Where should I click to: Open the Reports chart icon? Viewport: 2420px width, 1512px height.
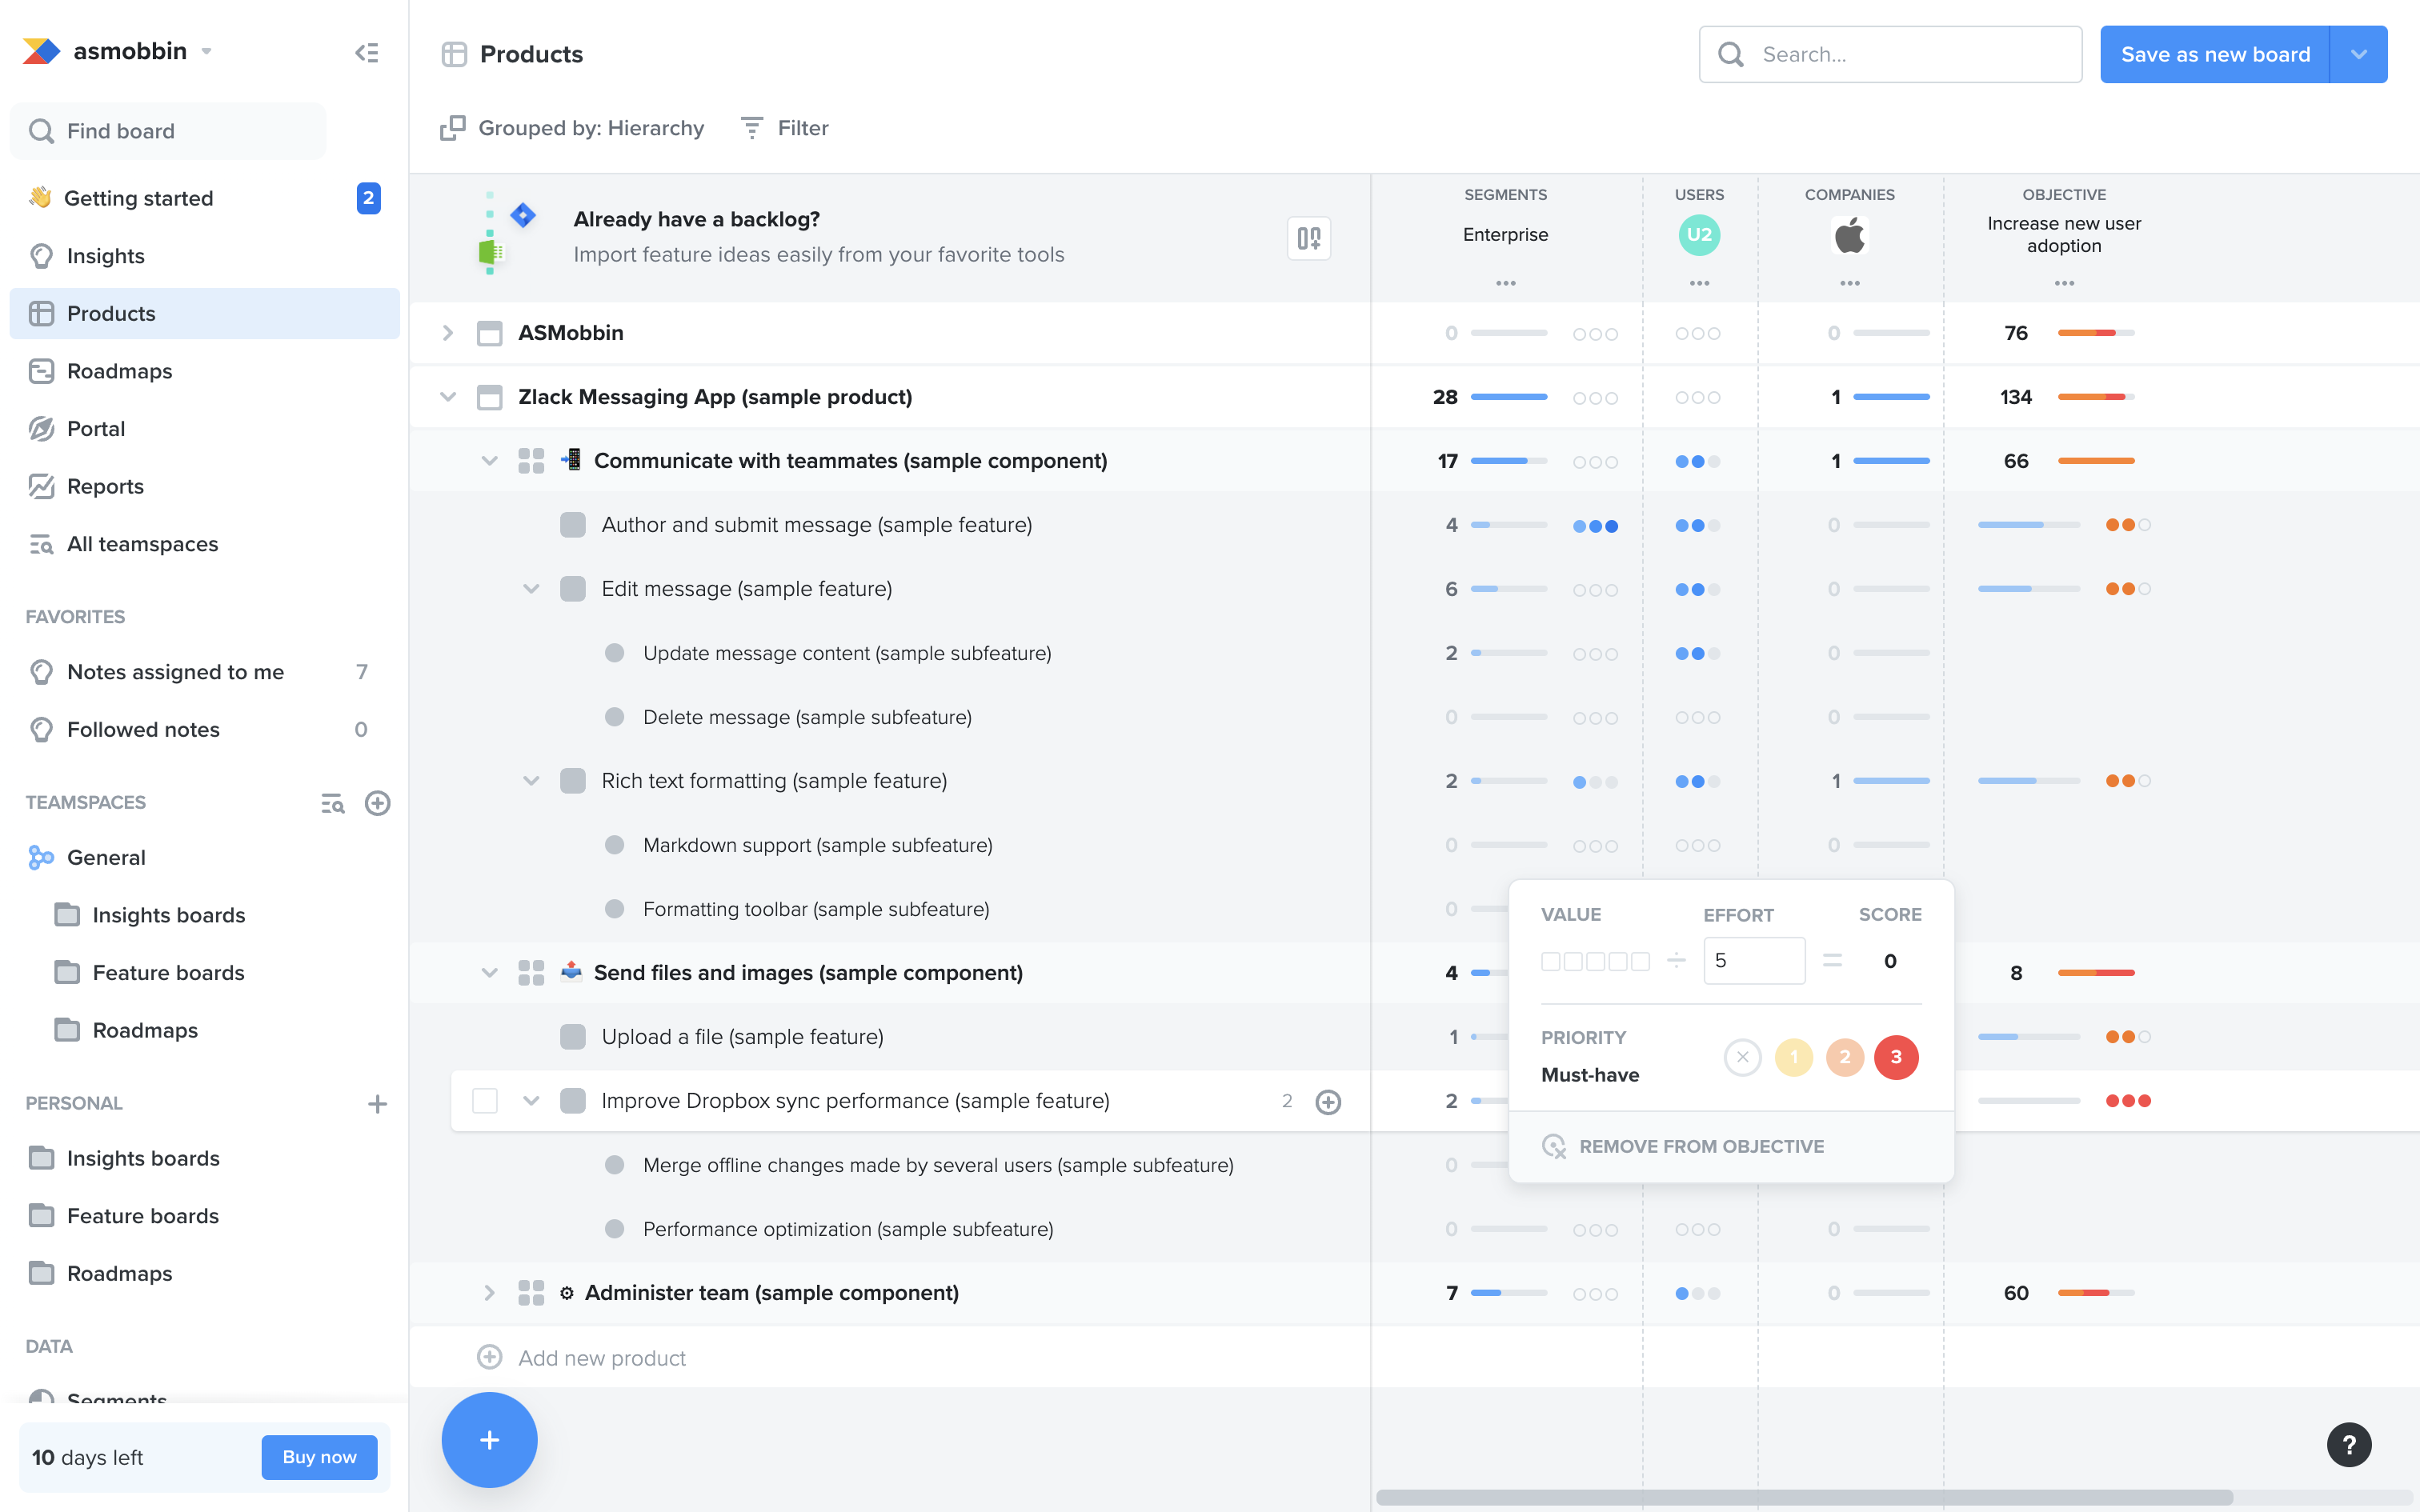pos(41,486)
